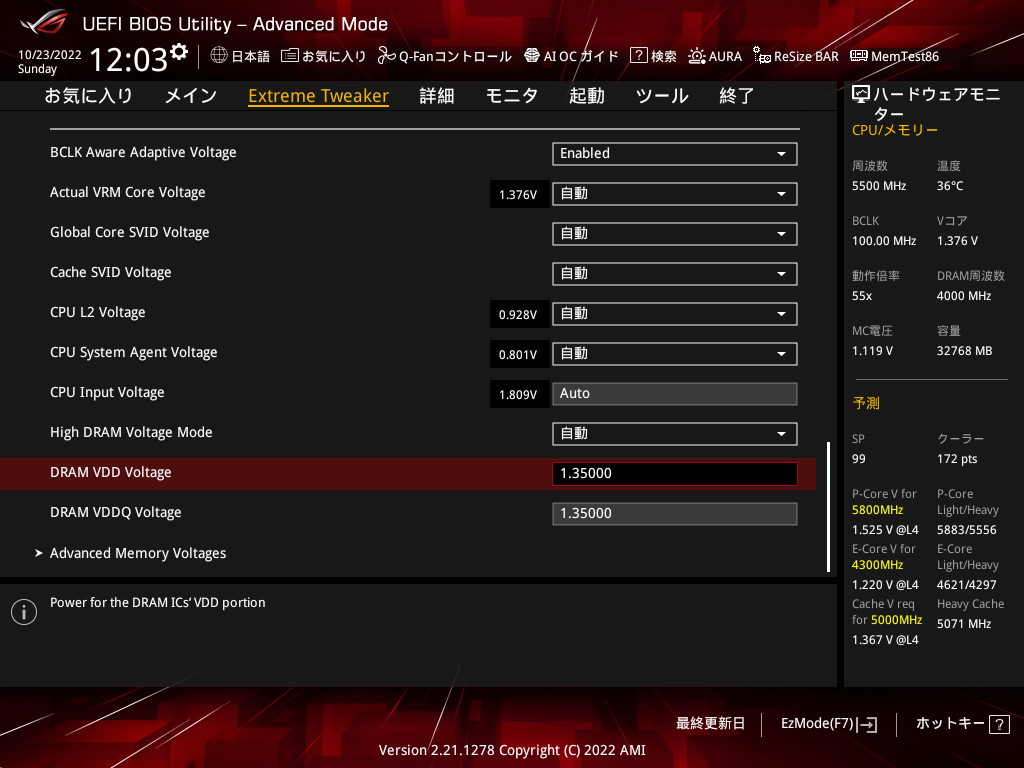Select the Extreme Tweaker tab
The image size is (1024, 768).
pos(319,96)
